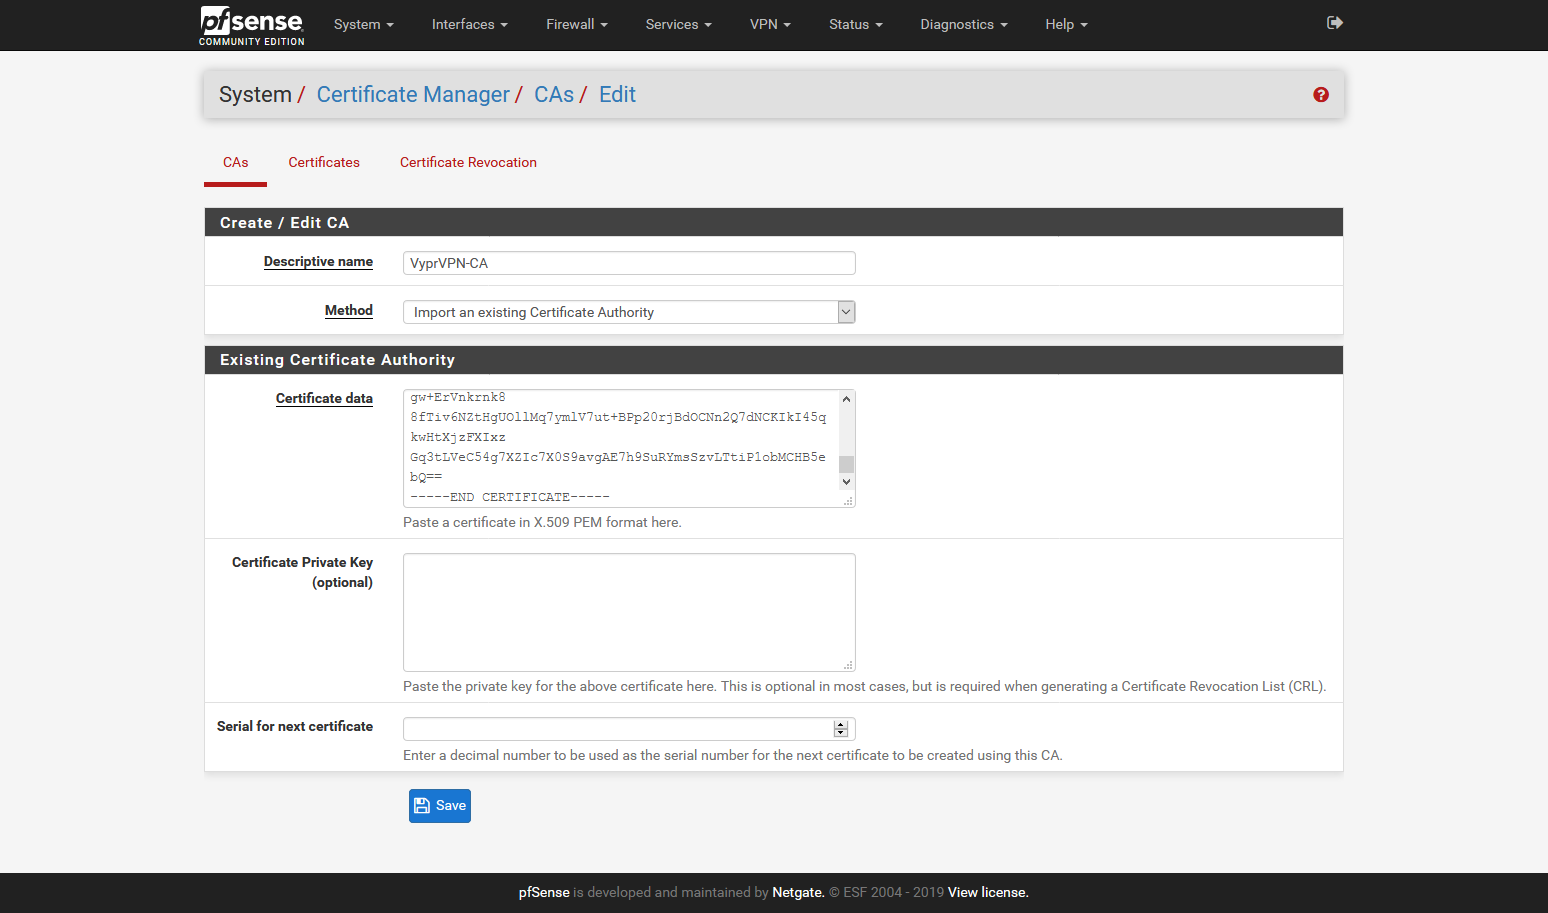Click the Descriptive name label

(x=318, y=261)
